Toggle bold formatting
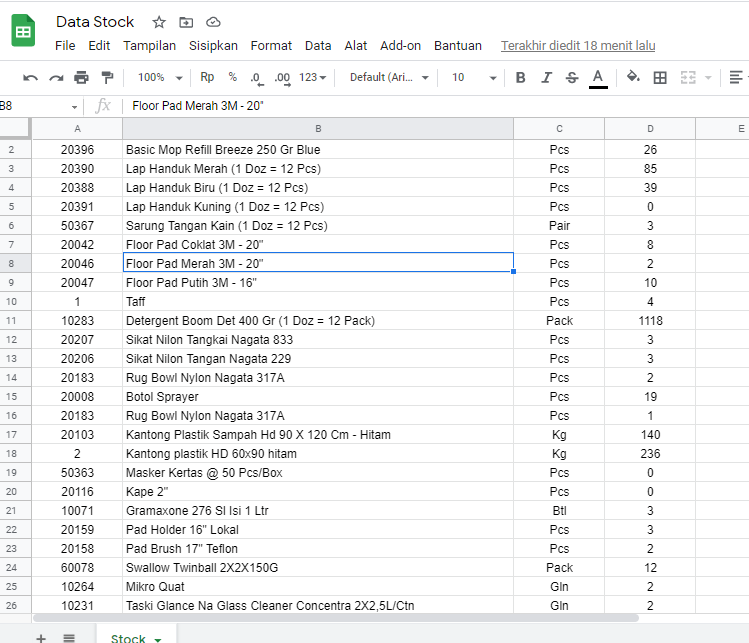The image size is (749, 643). pyautogui.click(x=521, y=77)
